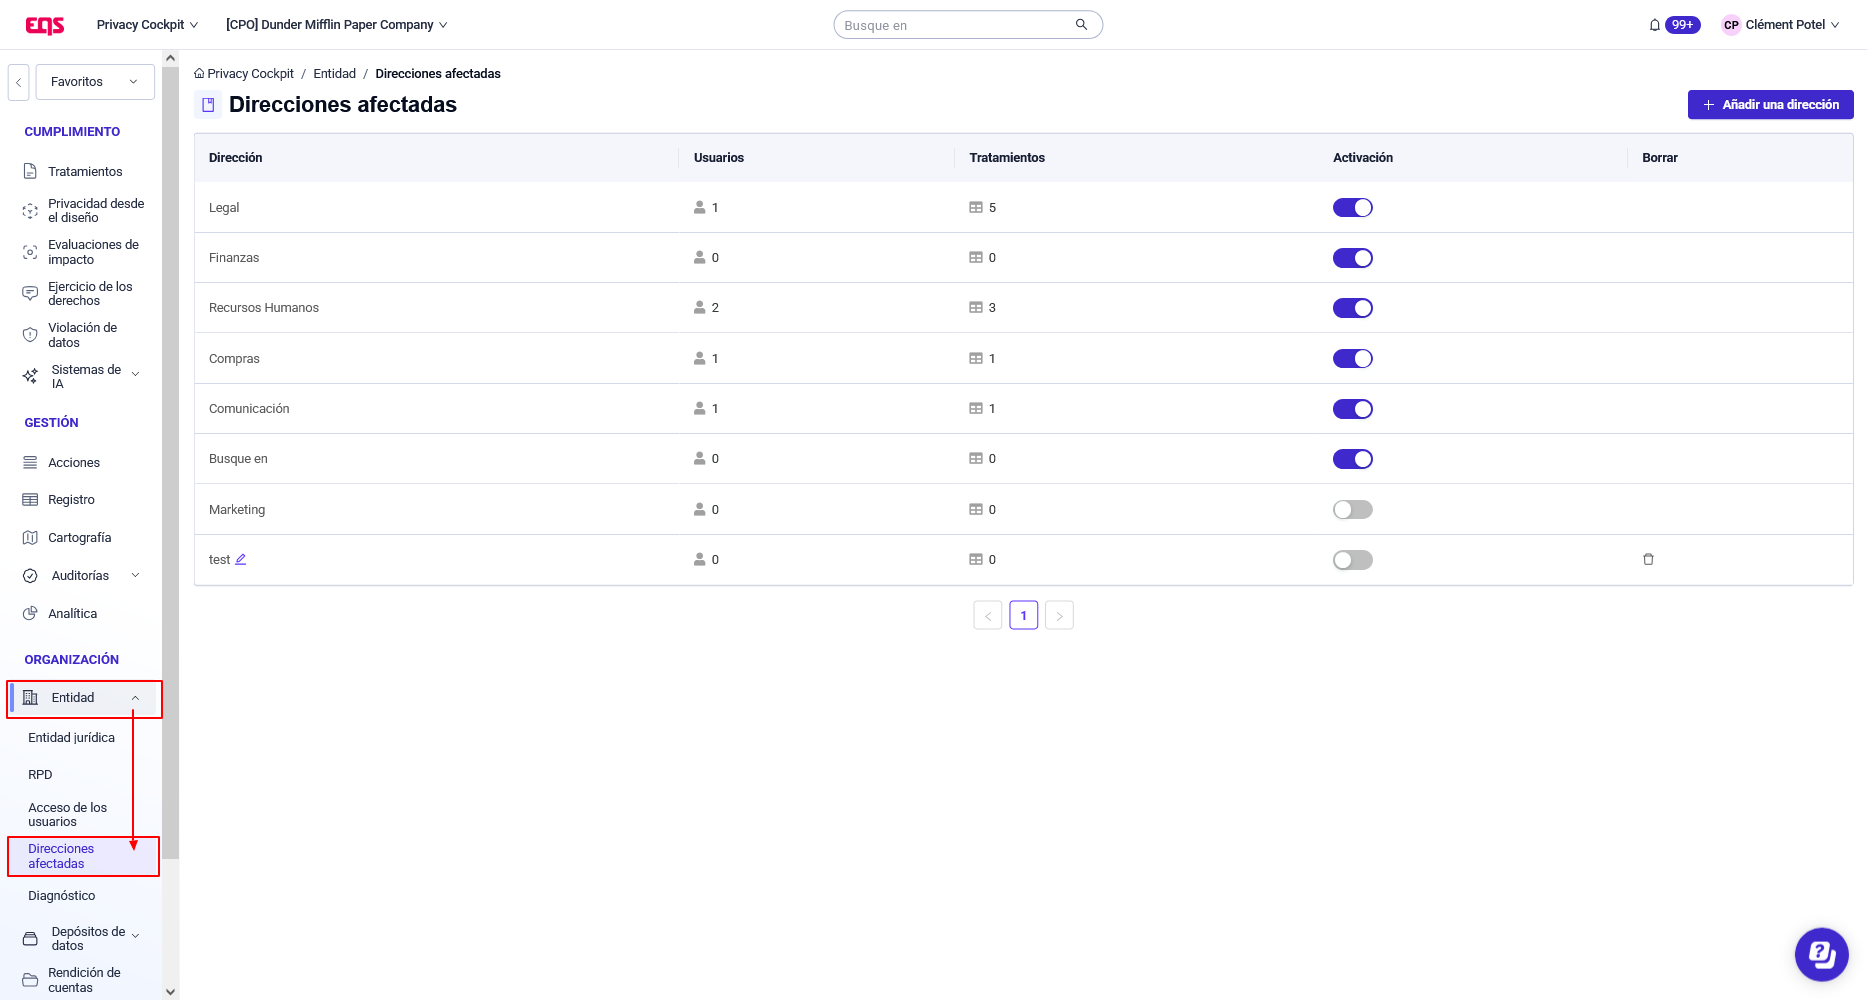The image size is (1867, 1000).
Task: Turn off Comunicación activation toggle
Action: click(1352, 409)
